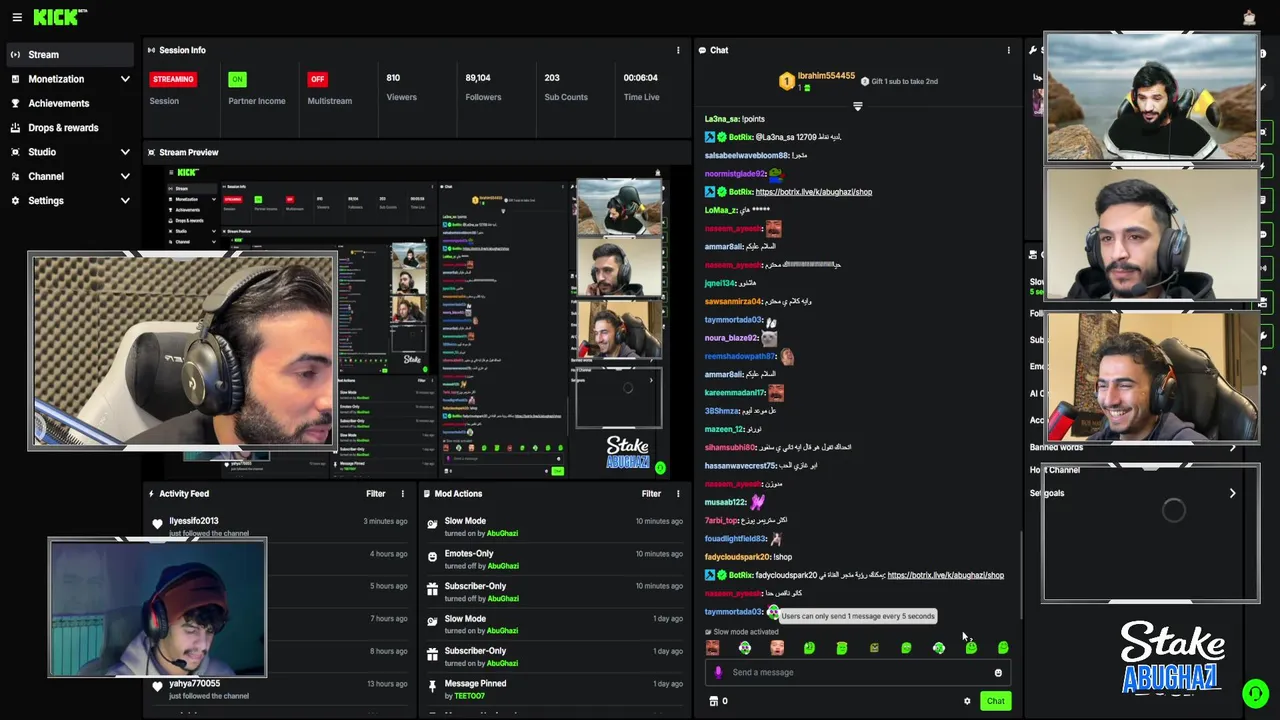Screen dimensions: 1280x720
Task: Focus the Send a message field
Action: pos(857,672)
